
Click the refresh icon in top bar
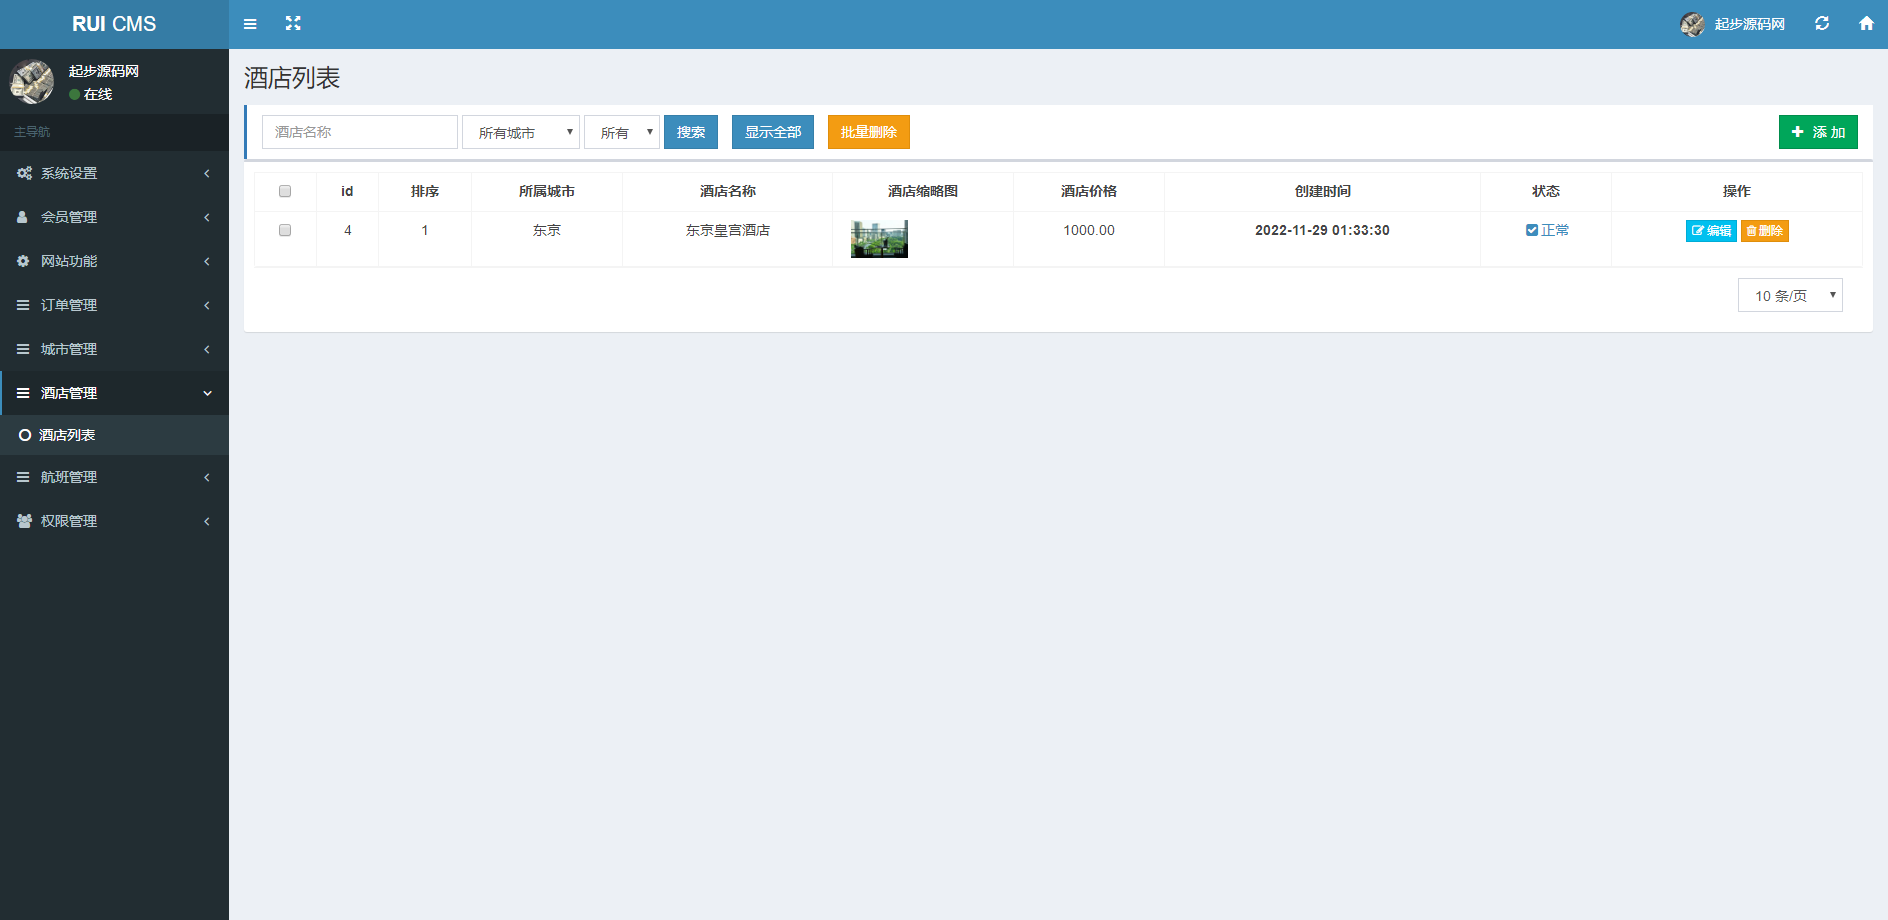(1822, 24)
